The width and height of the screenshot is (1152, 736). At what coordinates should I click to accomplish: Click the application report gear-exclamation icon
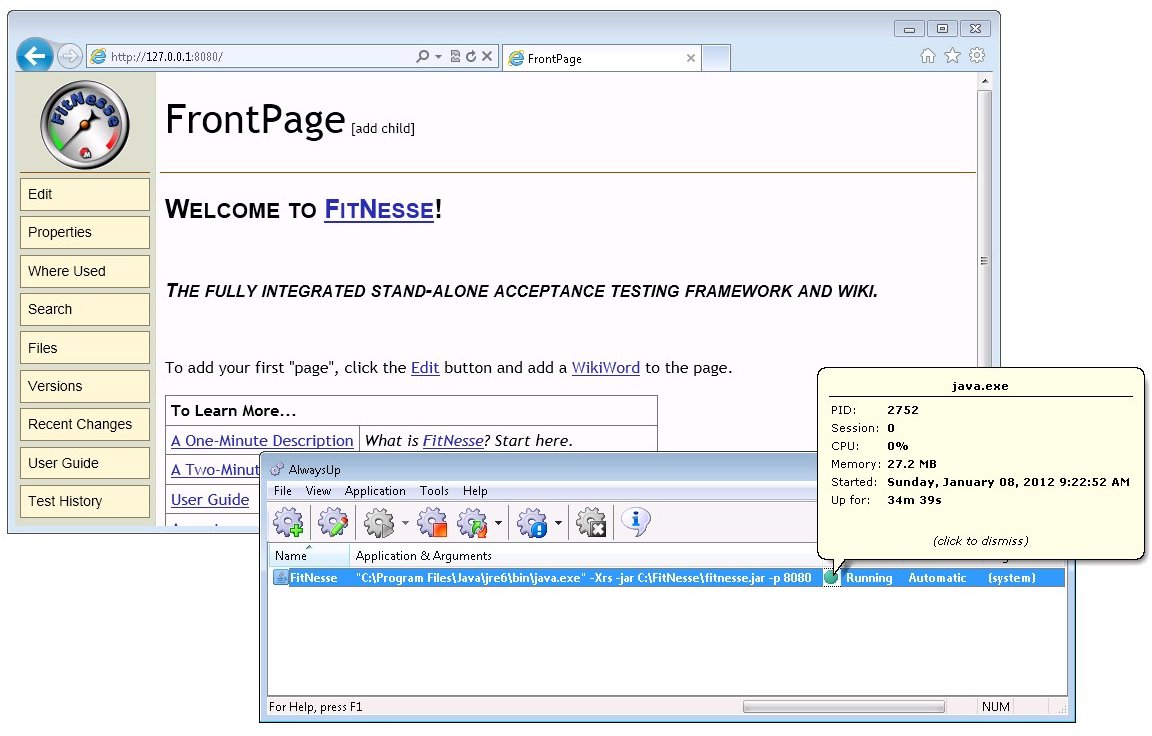tap(532, 522)
